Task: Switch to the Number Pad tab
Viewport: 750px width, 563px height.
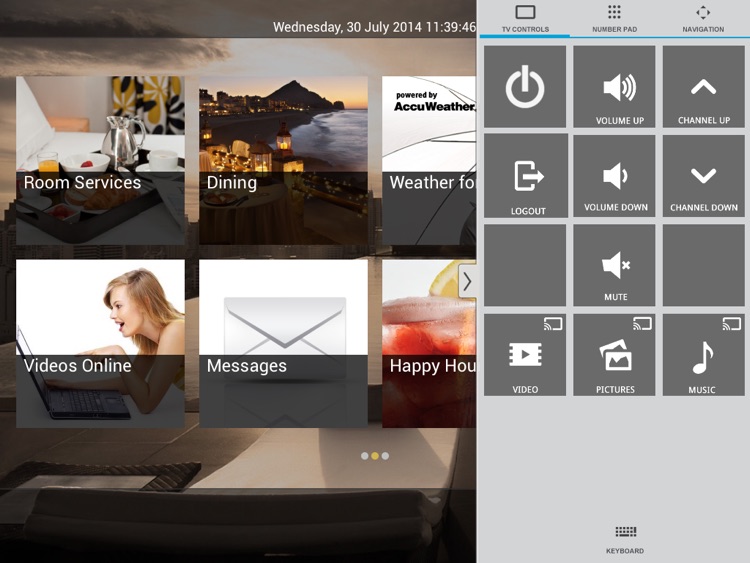Action: [x=614, y=19]
